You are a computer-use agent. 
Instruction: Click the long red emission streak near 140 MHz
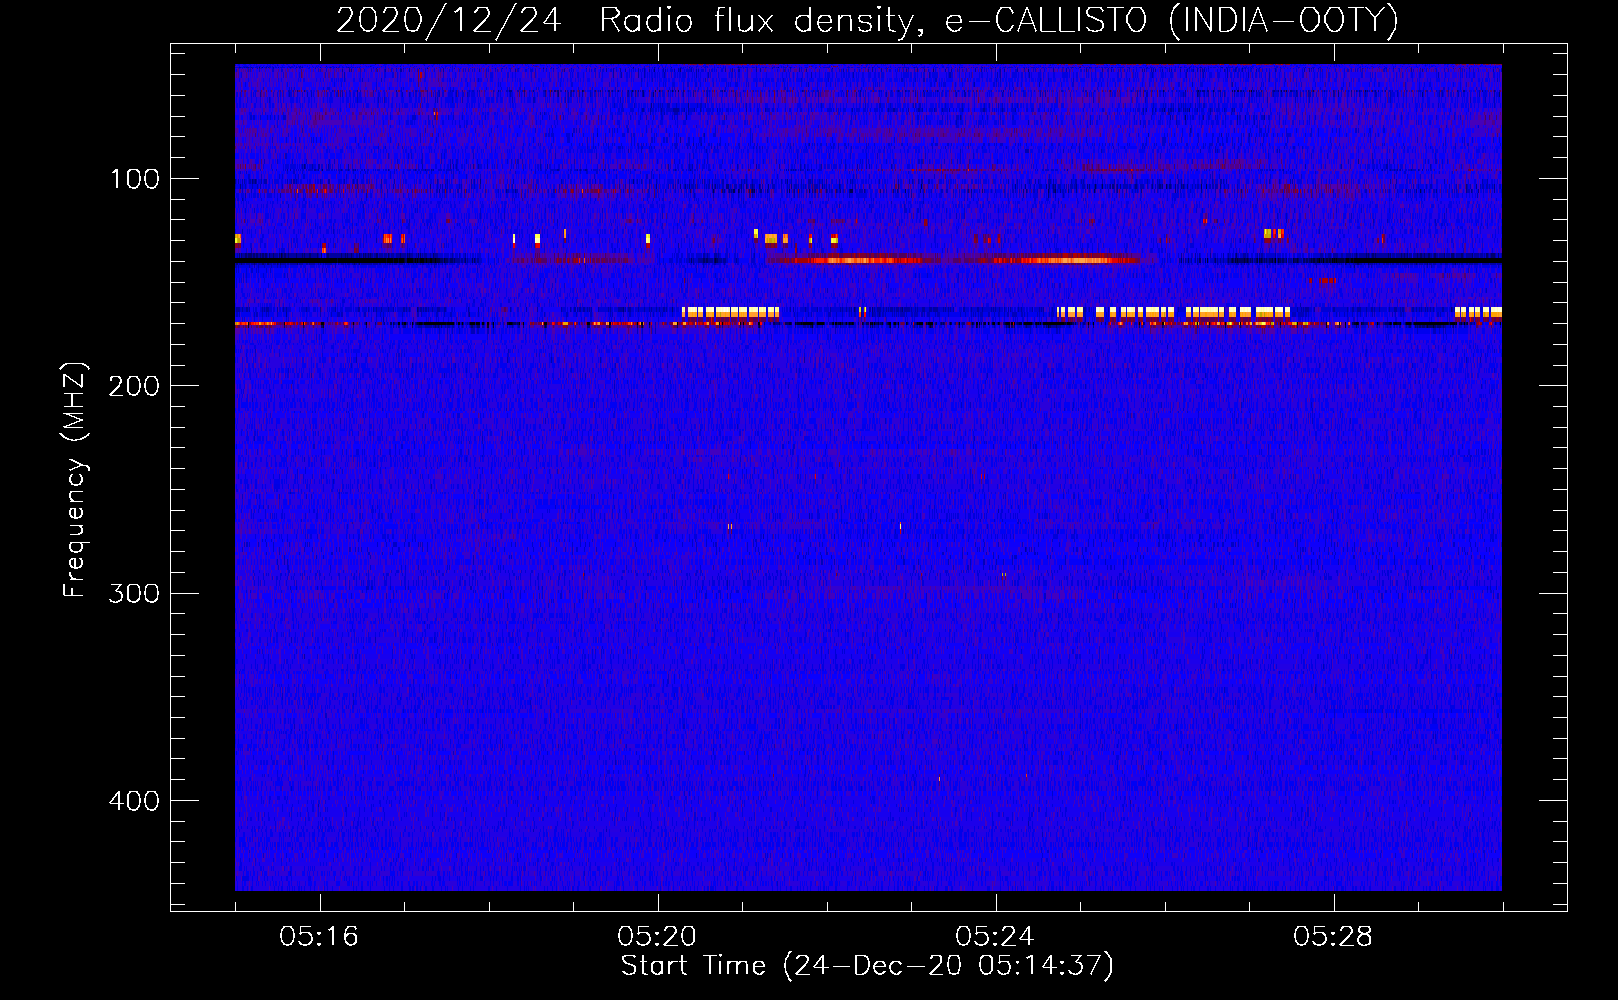click(953, 260)
